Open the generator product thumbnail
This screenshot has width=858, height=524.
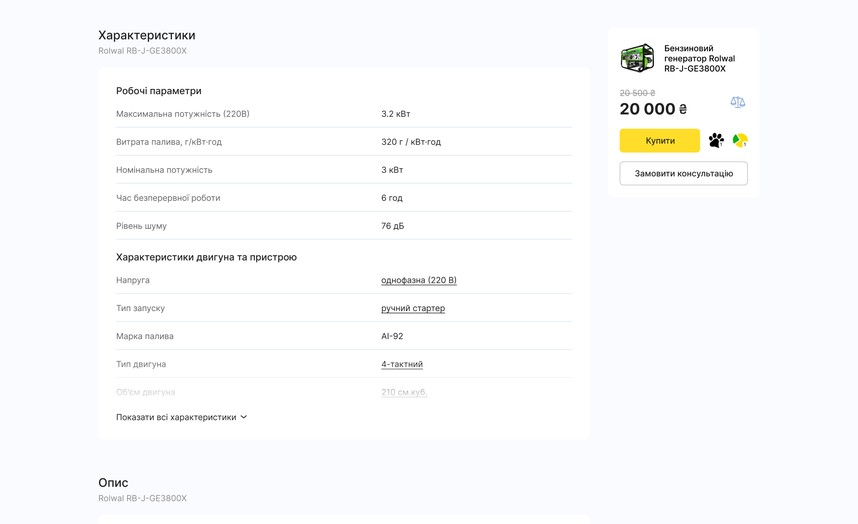point(637,58)
